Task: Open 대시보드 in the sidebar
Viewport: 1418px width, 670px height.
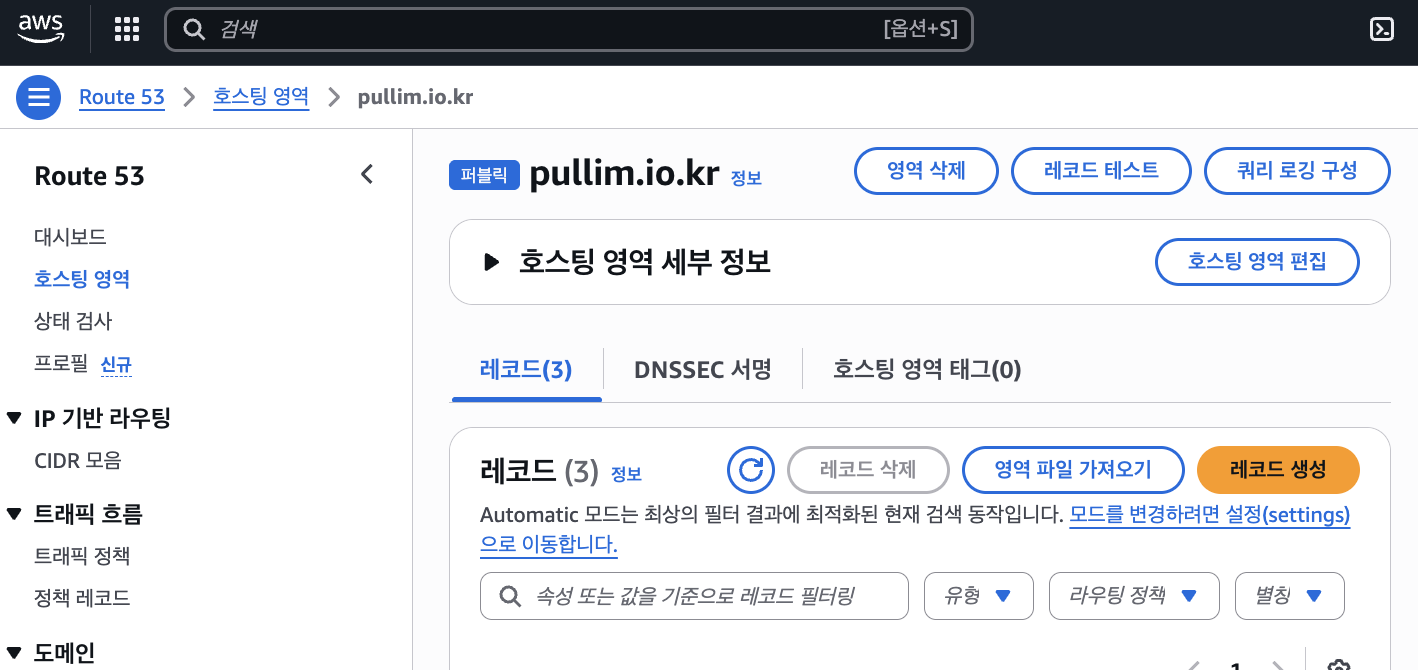Action: click(x=70, y=237)
